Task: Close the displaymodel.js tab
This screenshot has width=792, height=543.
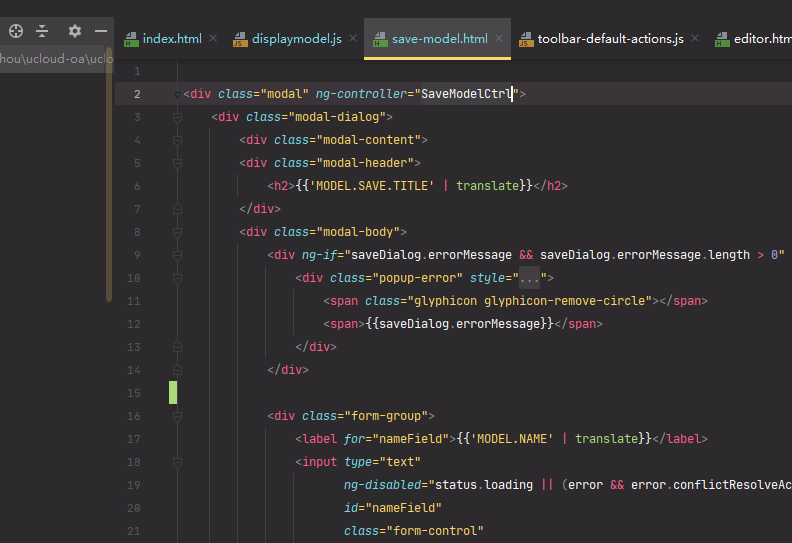Action: (x=353, y=38)
